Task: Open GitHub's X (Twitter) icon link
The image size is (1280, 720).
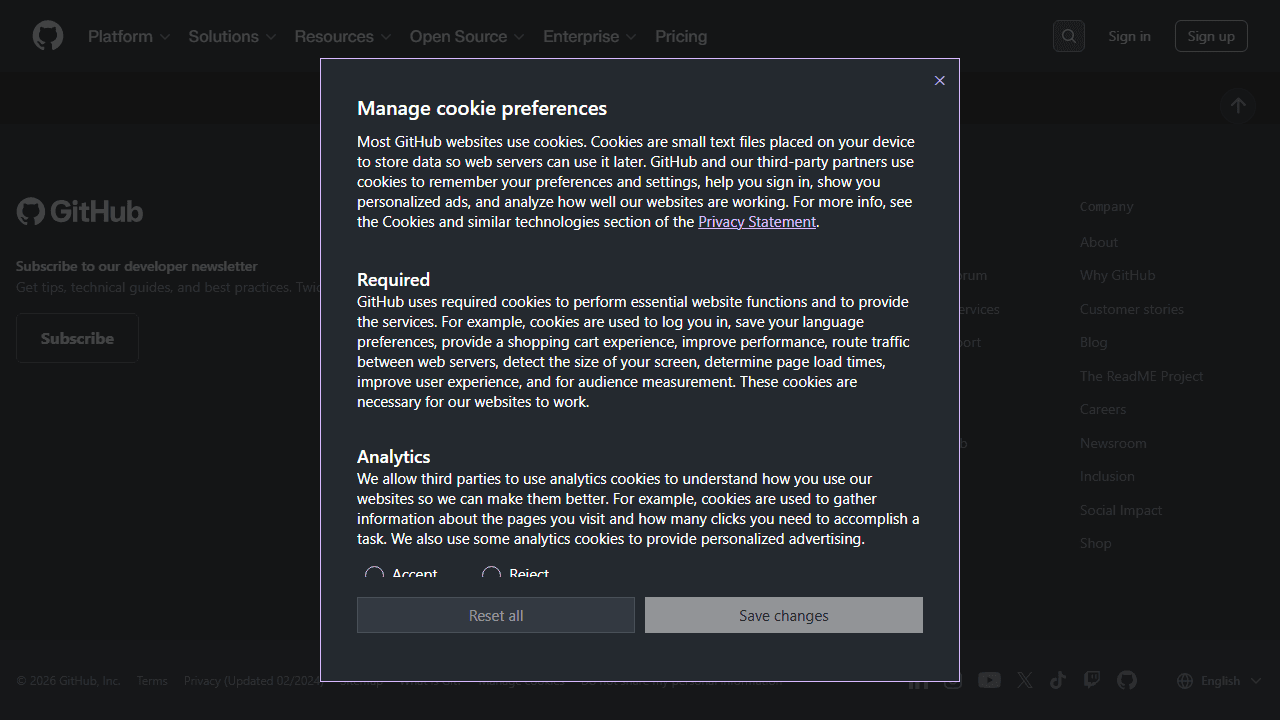Action: [1025, 680]
